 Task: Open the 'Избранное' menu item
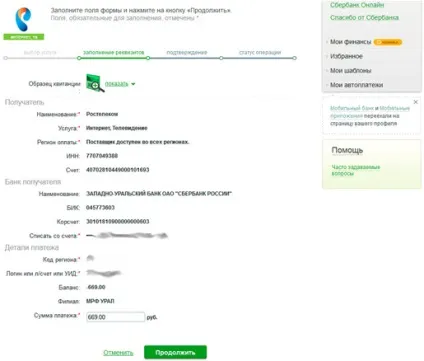[x=346, y=56]
